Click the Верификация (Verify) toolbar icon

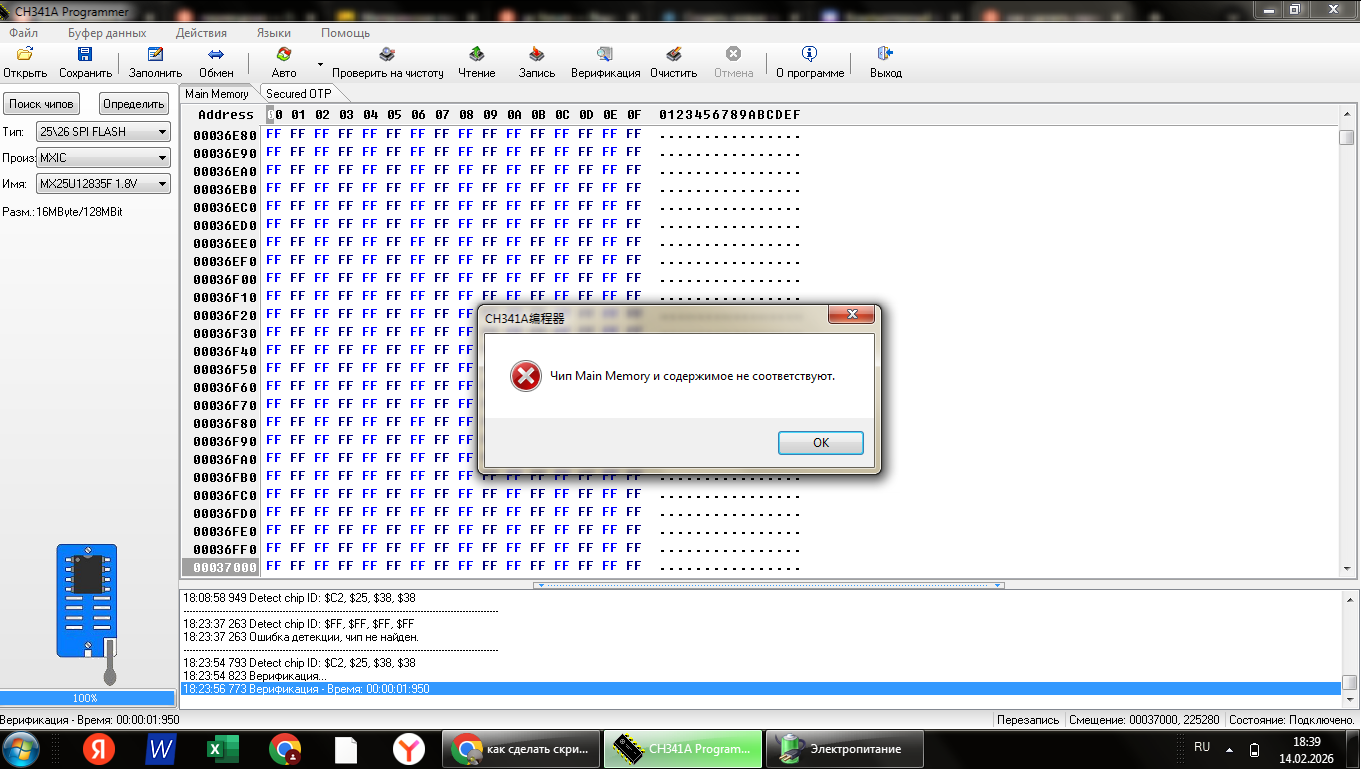pyautogui.click(x=605, y=55)
